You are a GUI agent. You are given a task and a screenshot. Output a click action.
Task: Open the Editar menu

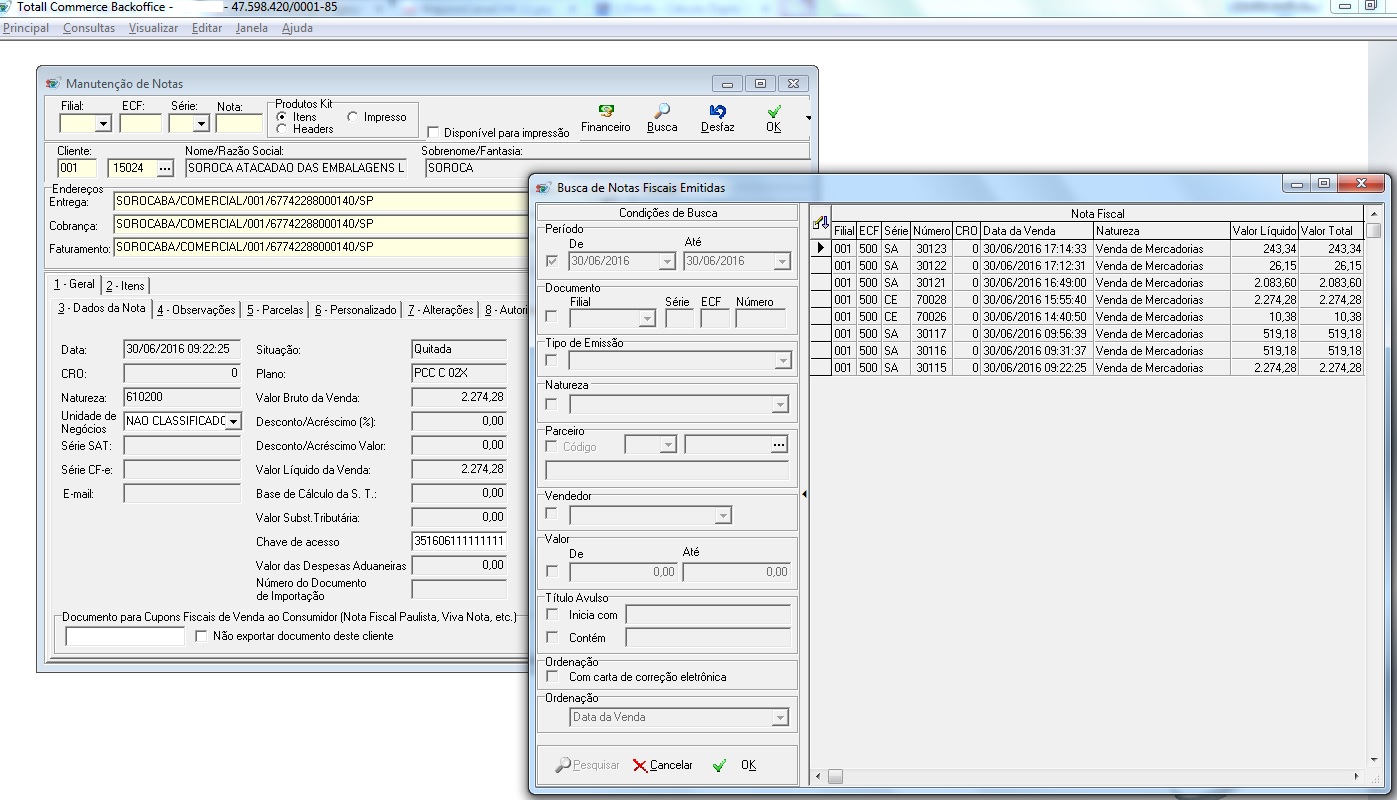pos(207,28)
